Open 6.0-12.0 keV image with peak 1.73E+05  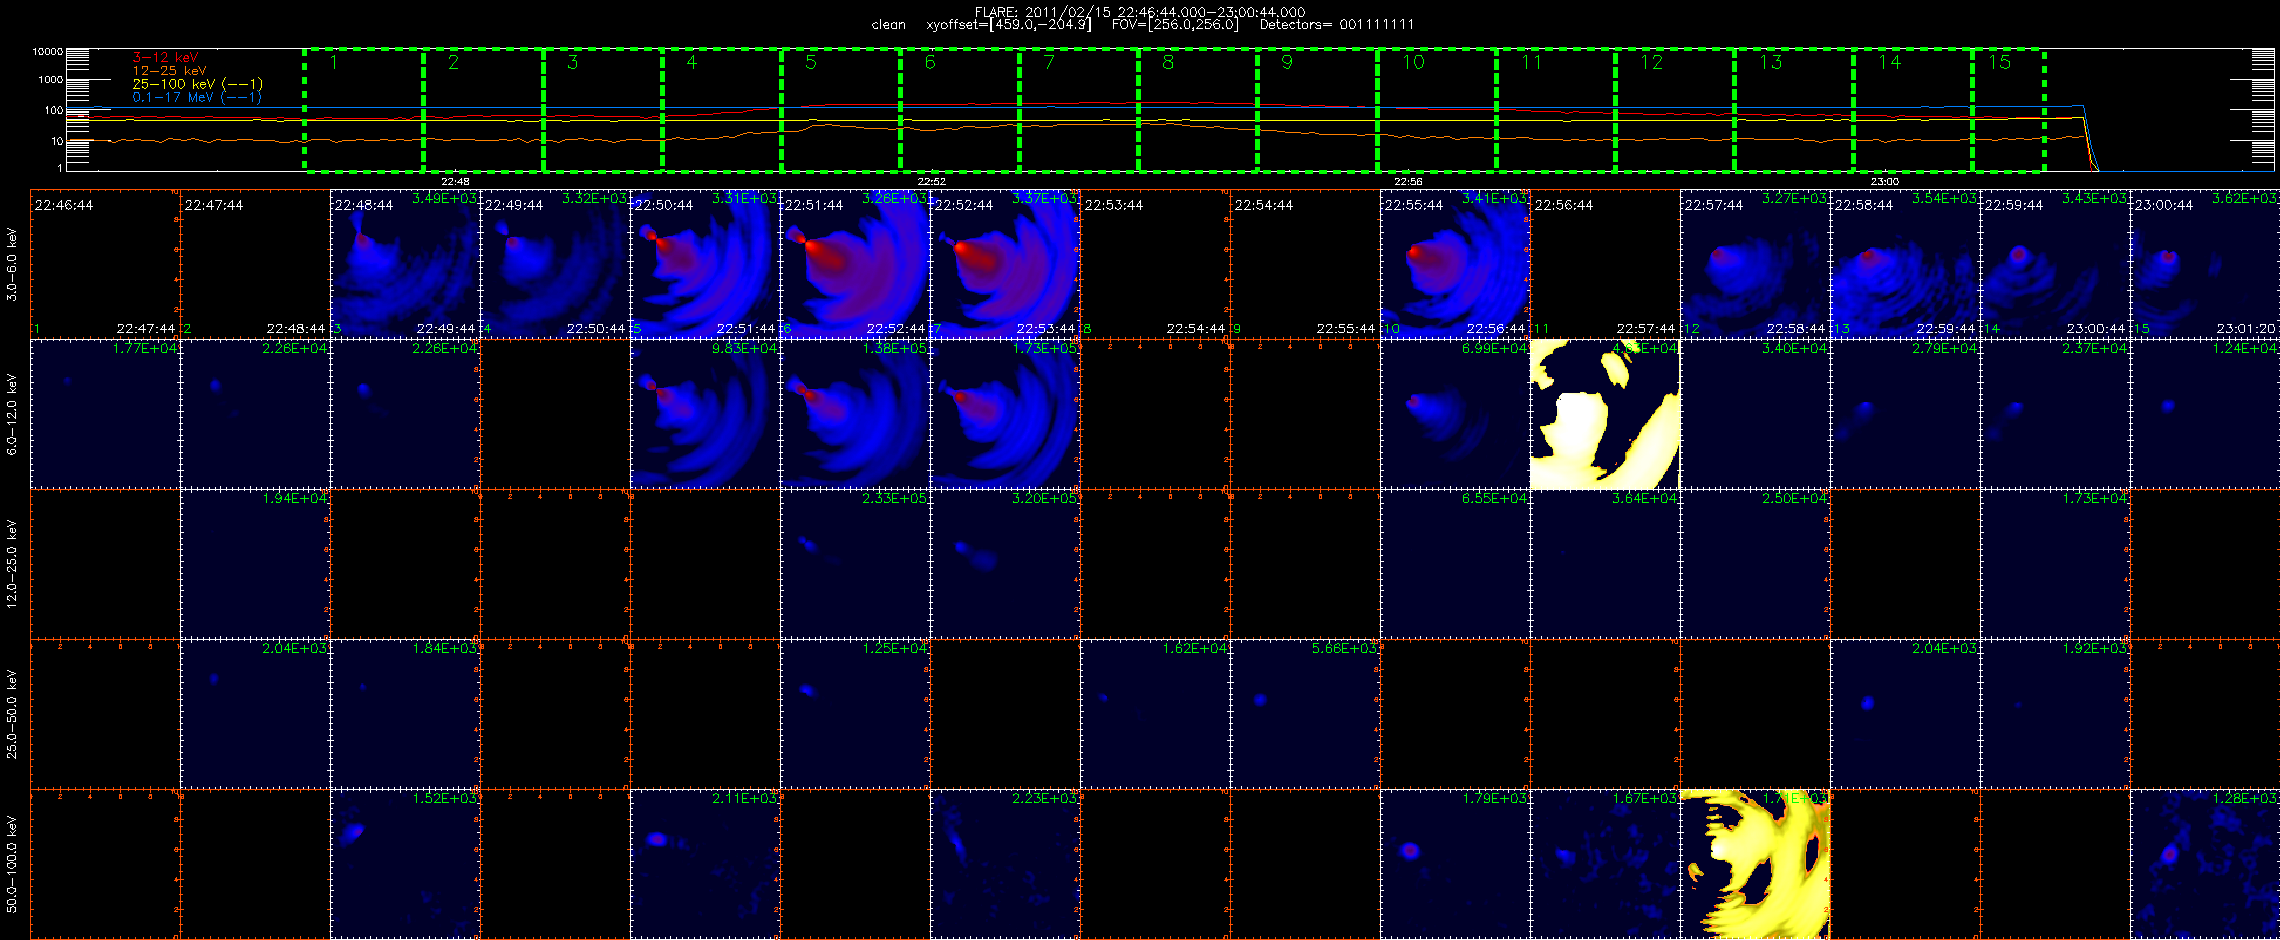pyautogui.click(x=1005, y=414)
